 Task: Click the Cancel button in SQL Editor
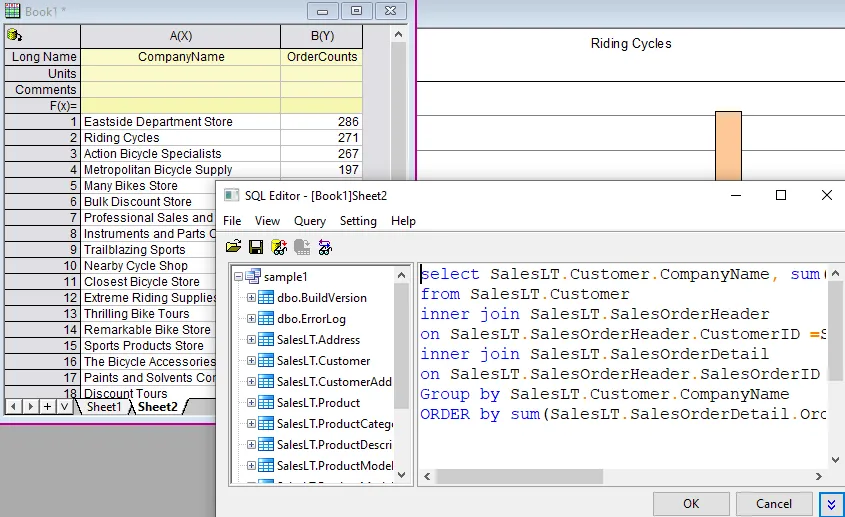(x=774, y=504)
